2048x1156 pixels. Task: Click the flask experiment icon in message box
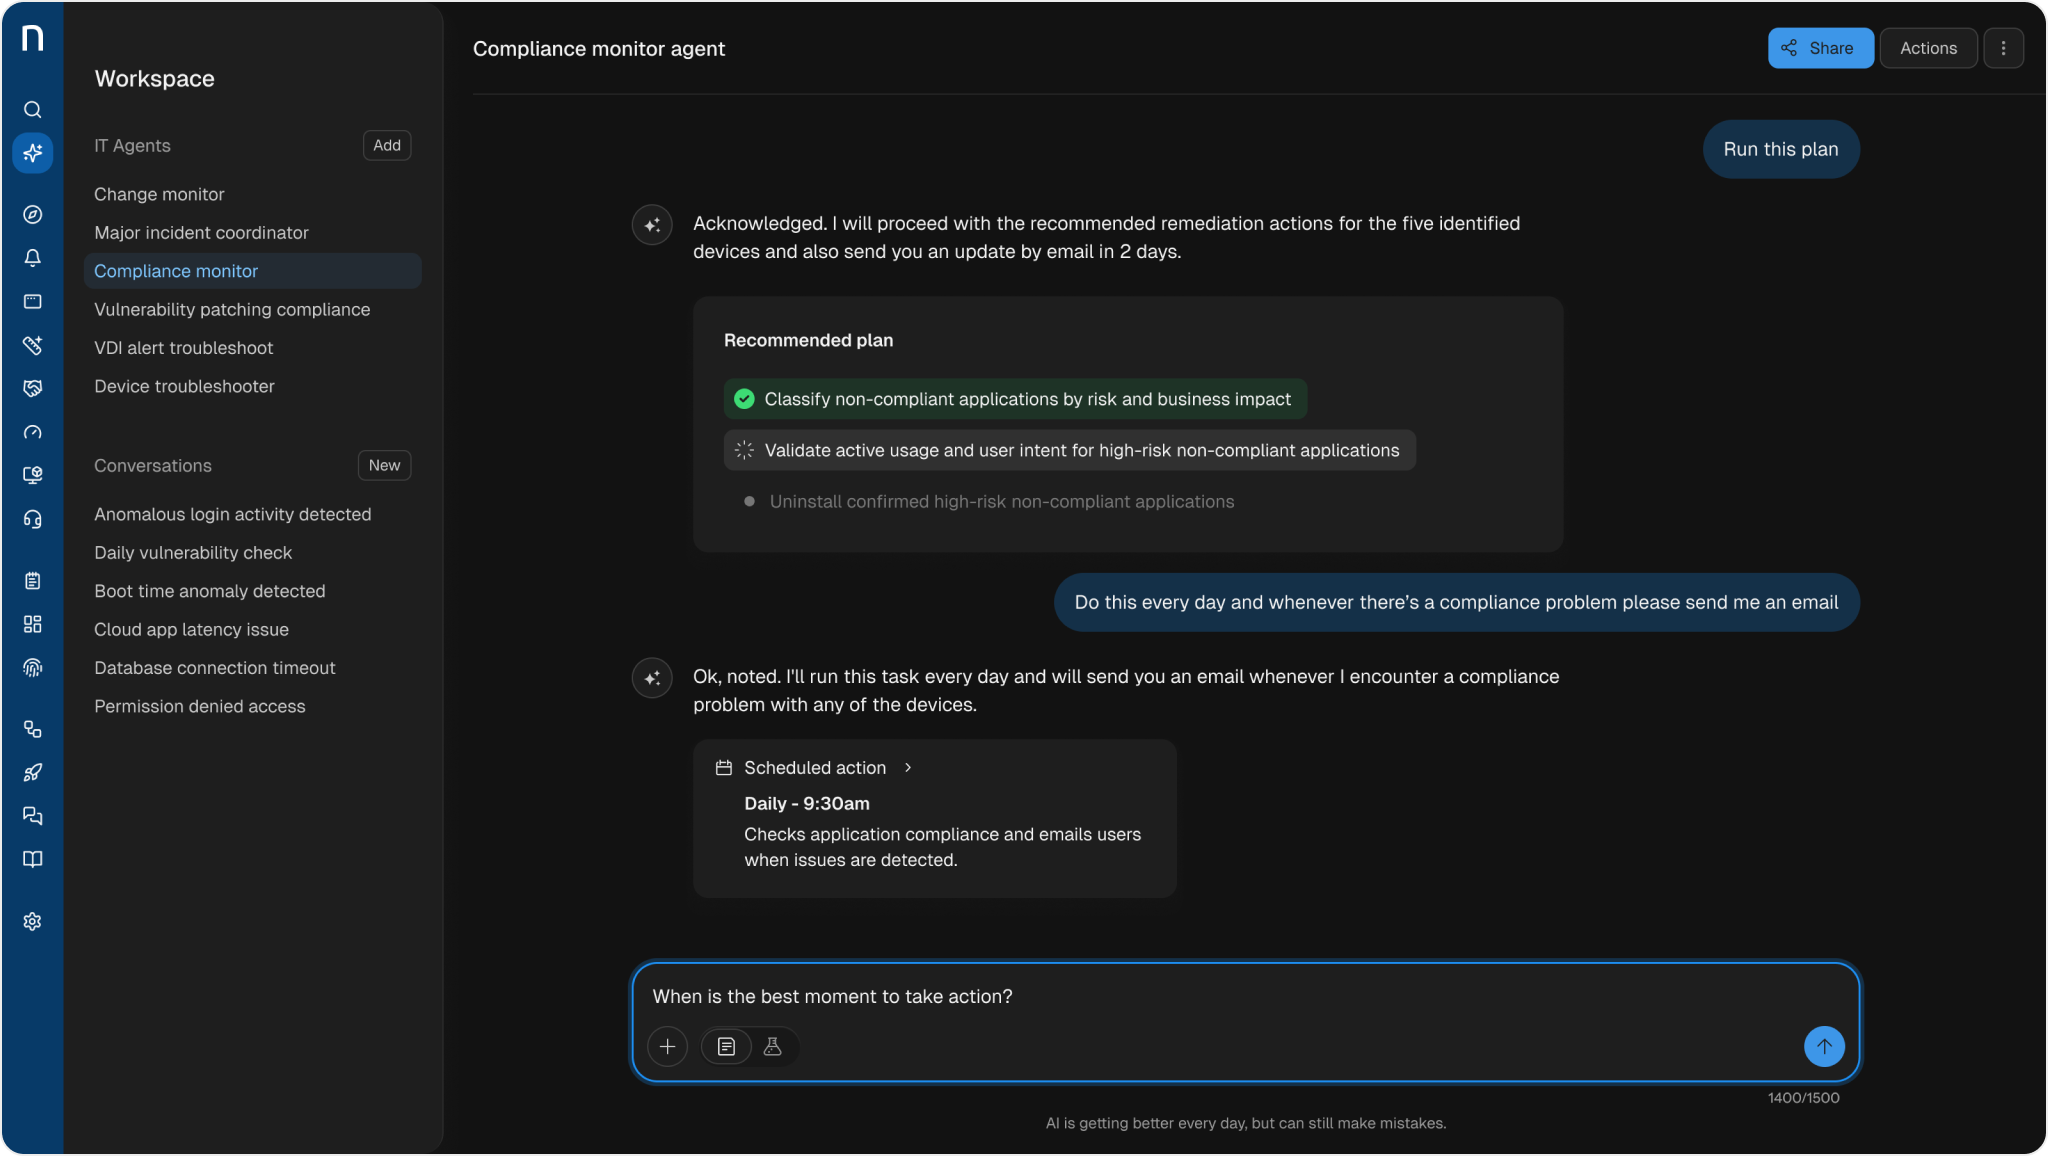773,1047
